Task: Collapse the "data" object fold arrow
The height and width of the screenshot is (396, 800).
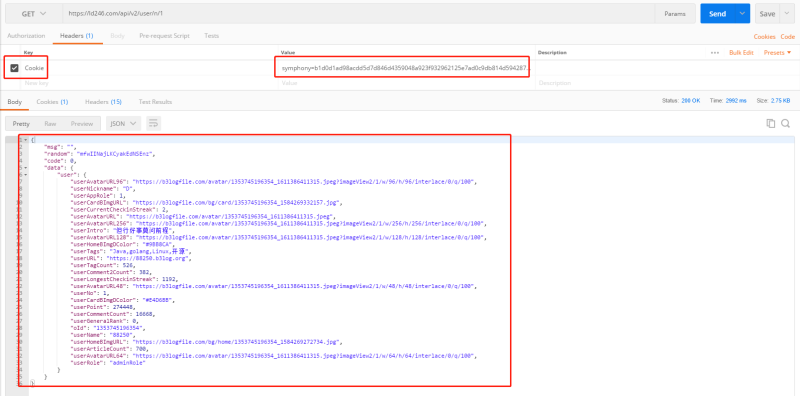Action: [x=26, y=167]
